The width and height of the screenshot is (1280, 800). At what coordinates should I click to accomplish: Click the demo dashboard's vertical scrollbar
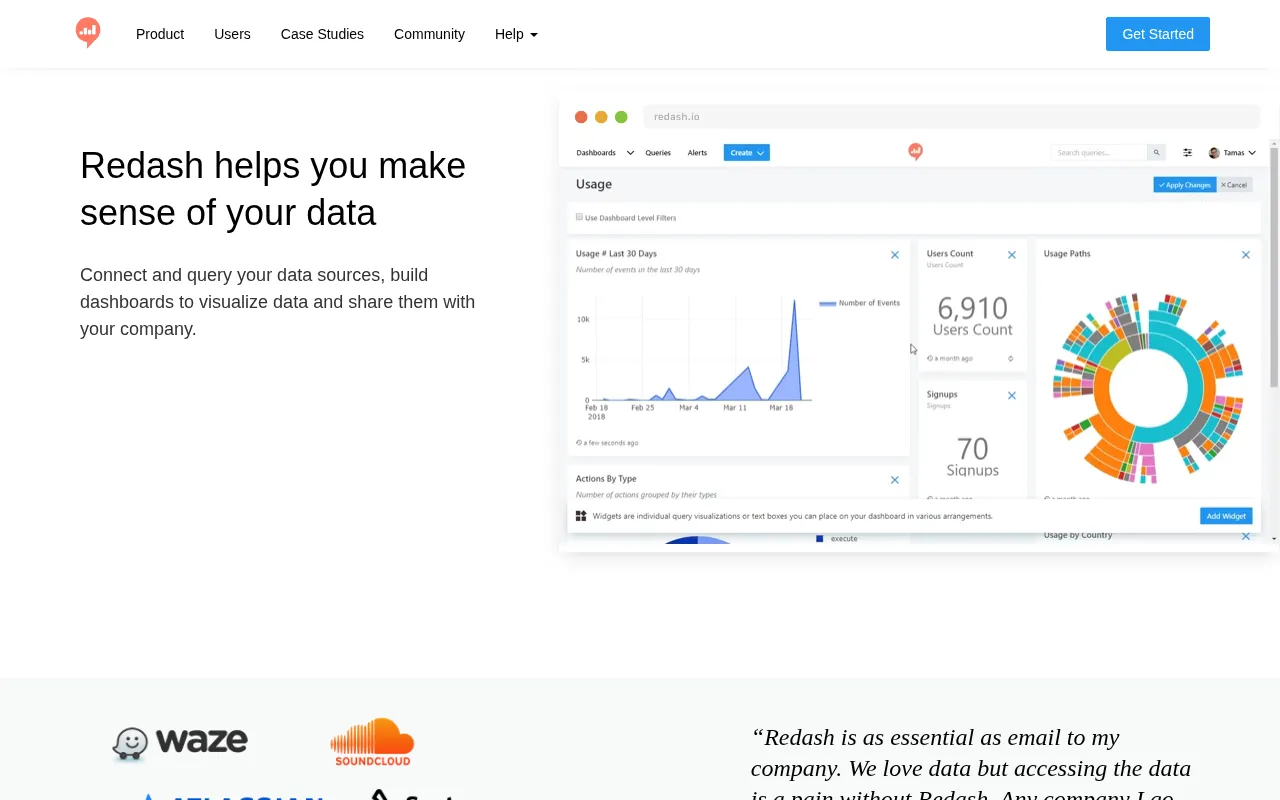coord(1274,265)
